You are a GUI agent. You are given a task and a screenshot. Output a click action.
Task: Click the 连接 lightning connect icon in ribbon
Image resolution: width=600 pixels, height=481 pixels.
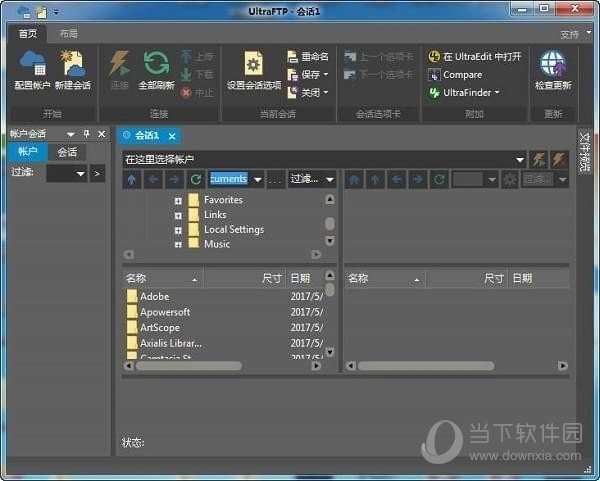click(119, 63)
